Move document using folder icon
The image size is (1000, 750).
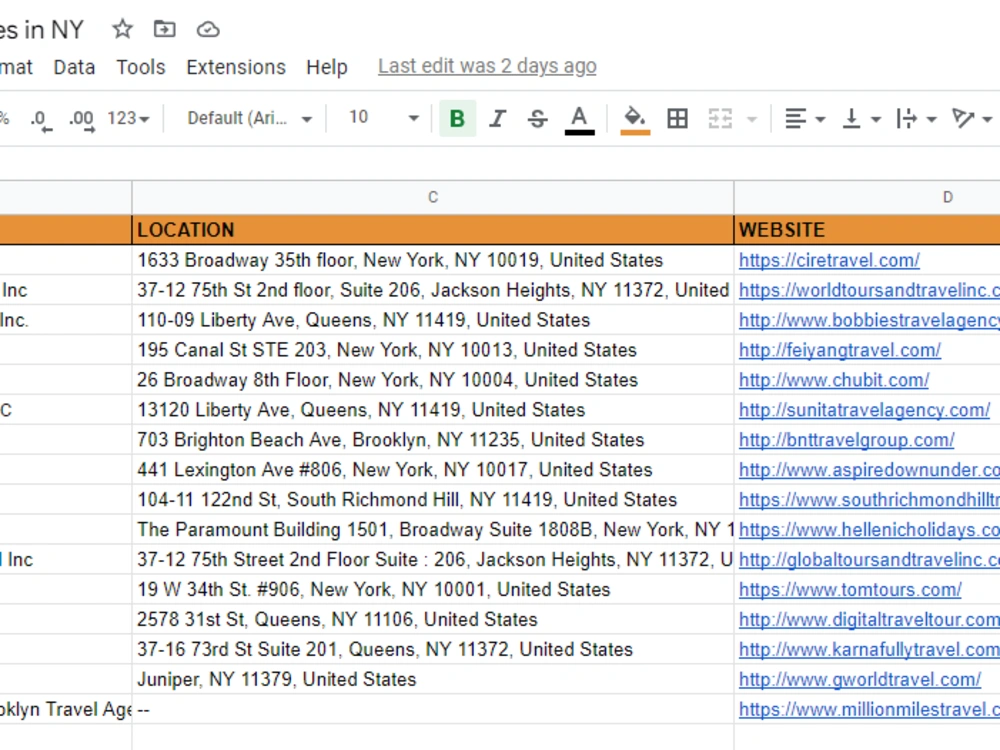click(x=165, y=29)
